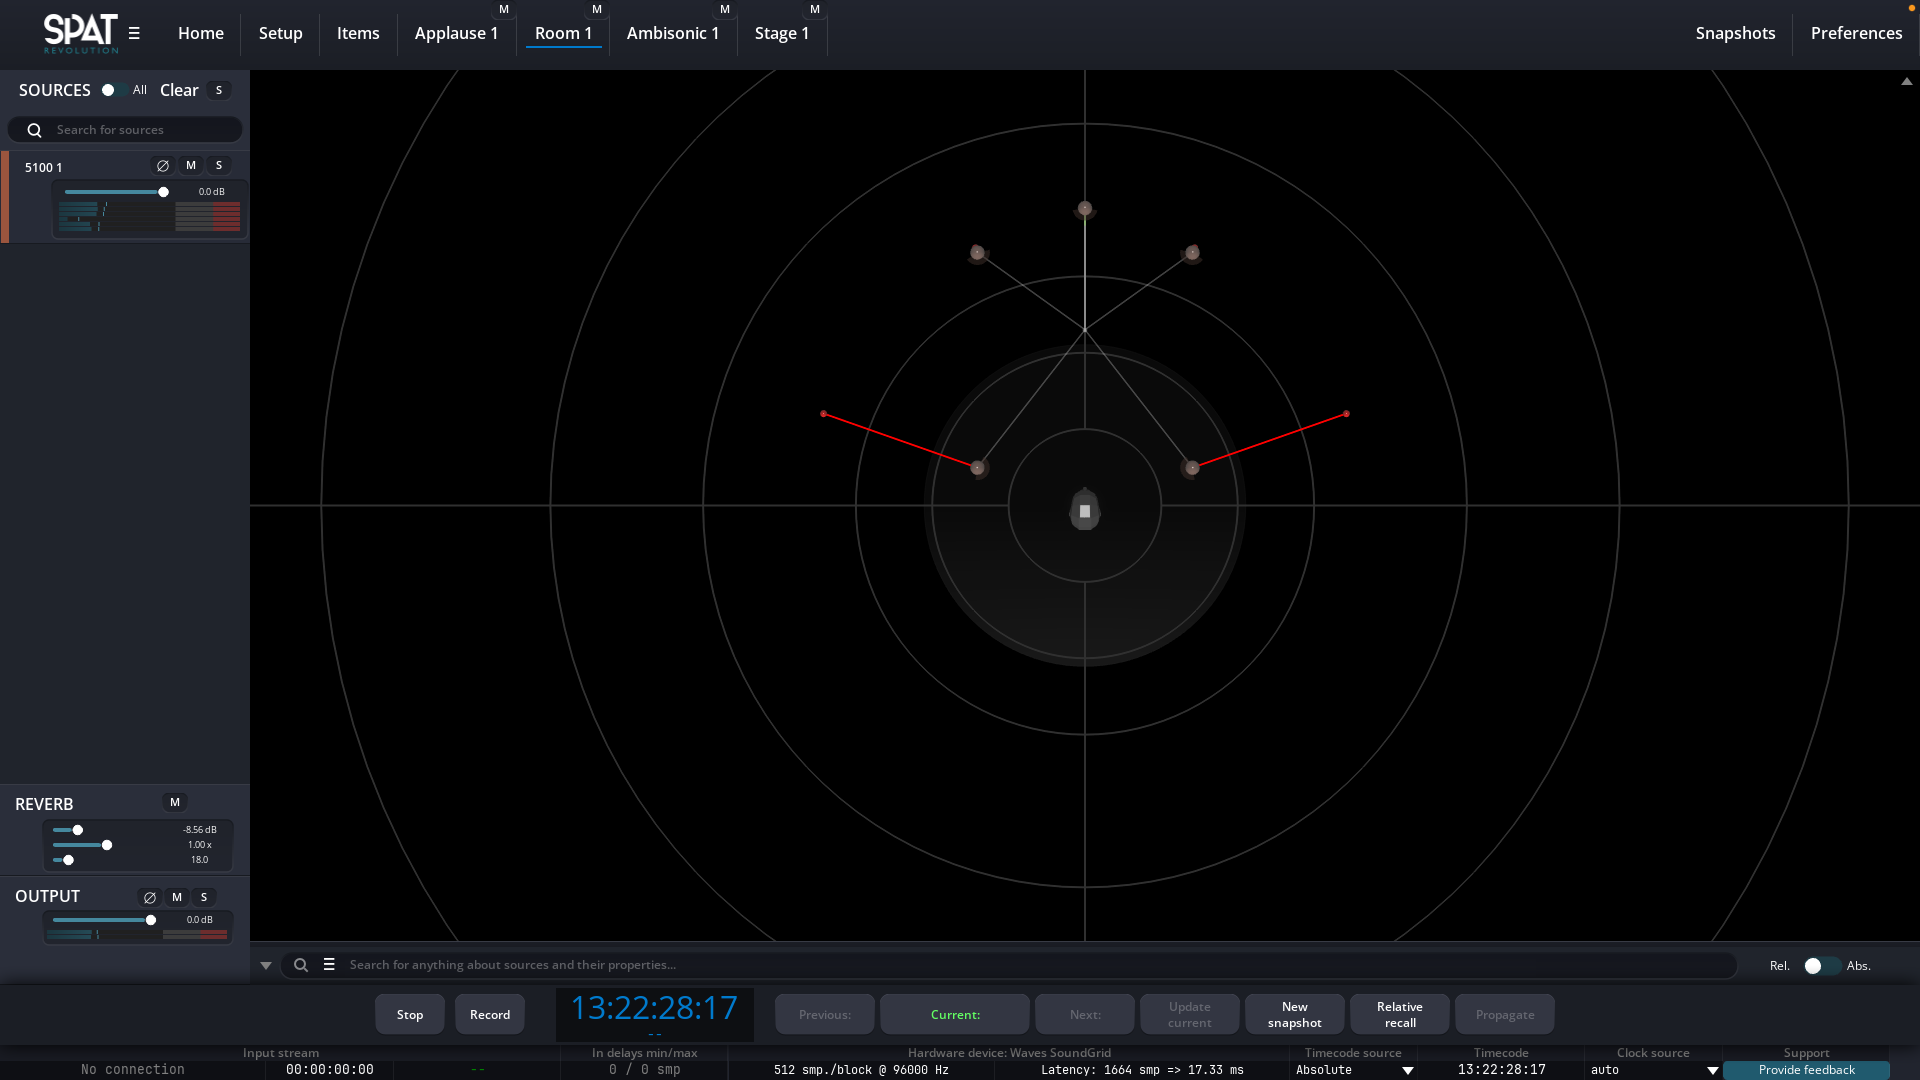The image size is (1920, 1080).
Task: Select the front left speaker source
Action: (x=978, y=253)
